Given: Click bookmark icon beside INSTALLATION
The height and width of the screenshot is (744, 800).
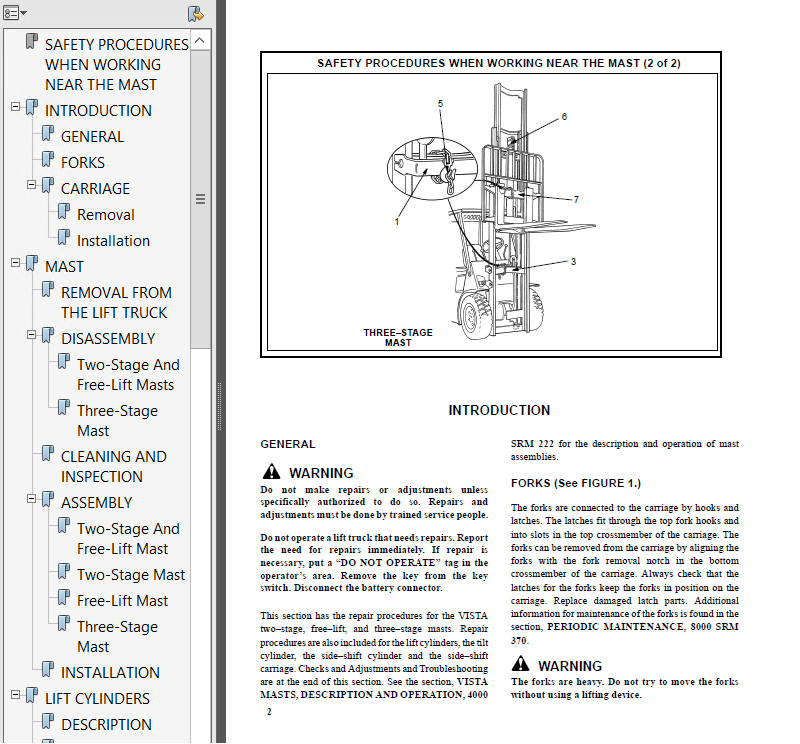Looking at the screenshot, I should [47, 669].
